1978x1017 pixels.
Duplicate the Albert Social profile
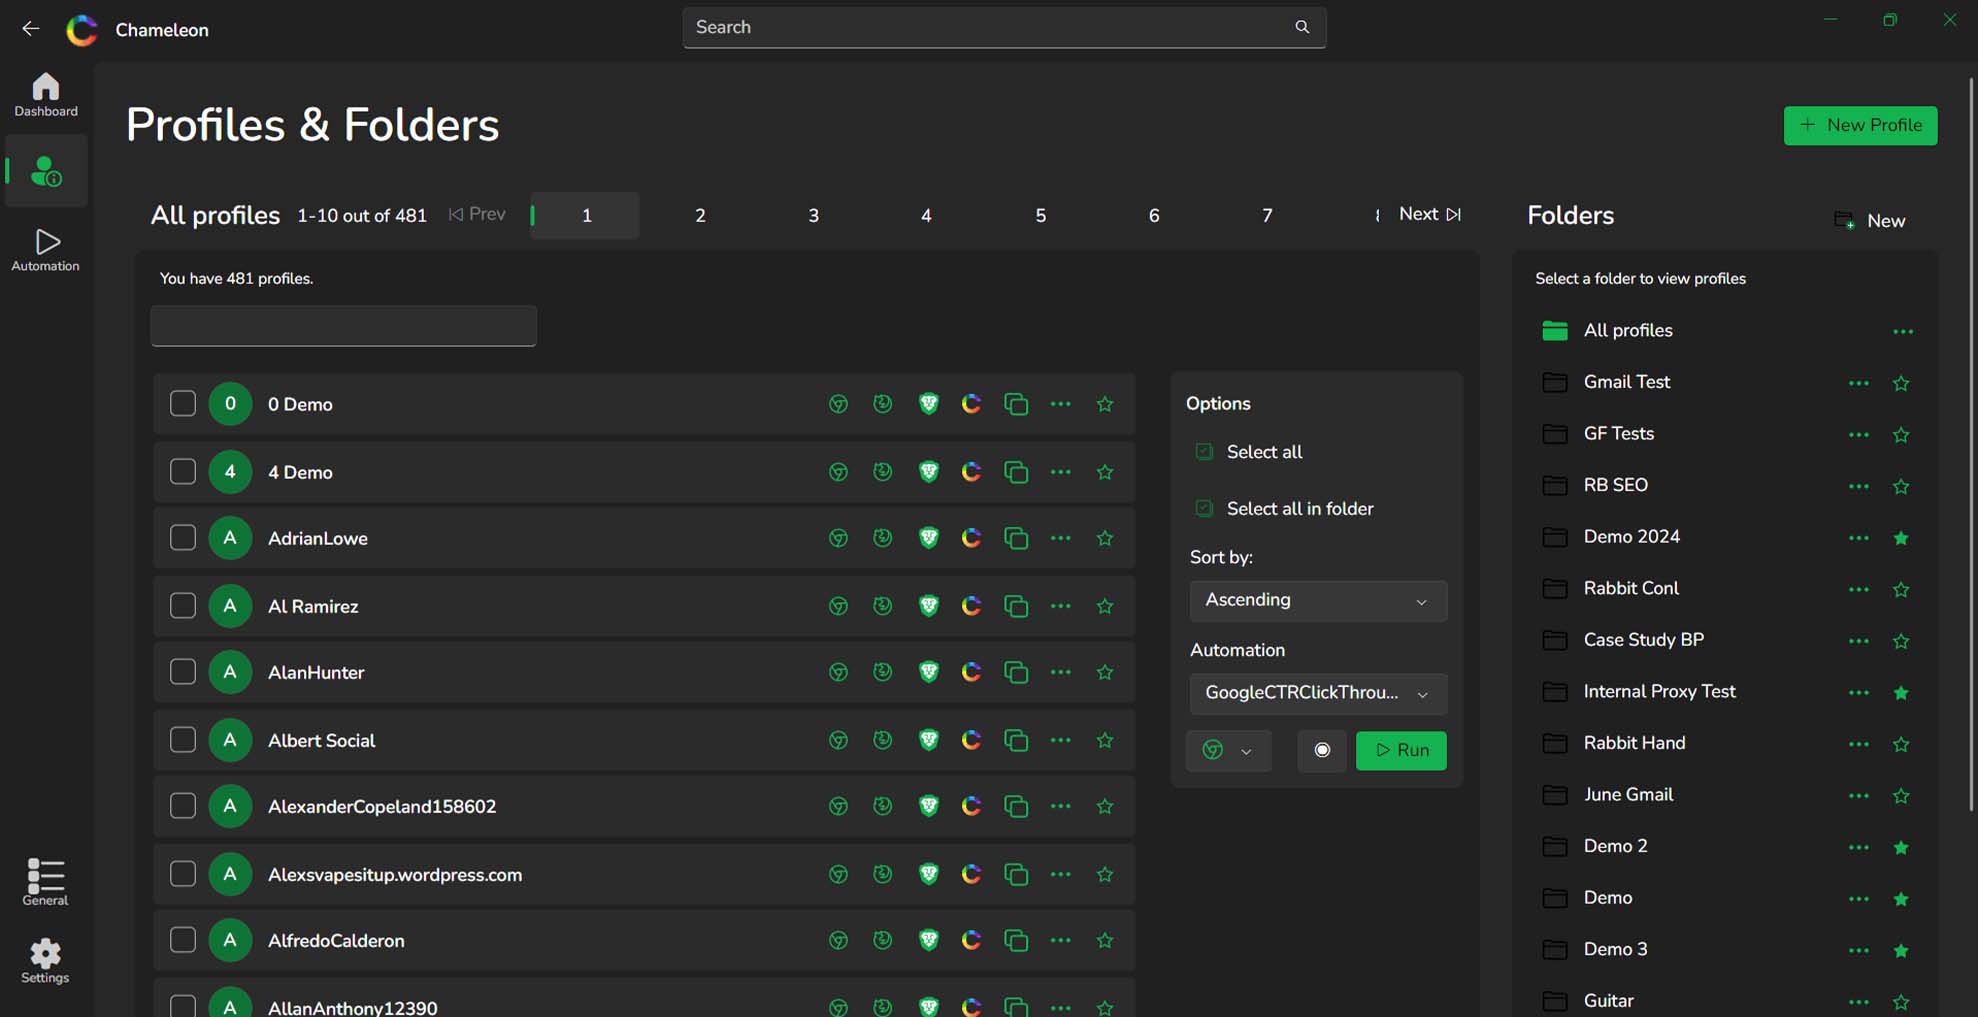1016,740
